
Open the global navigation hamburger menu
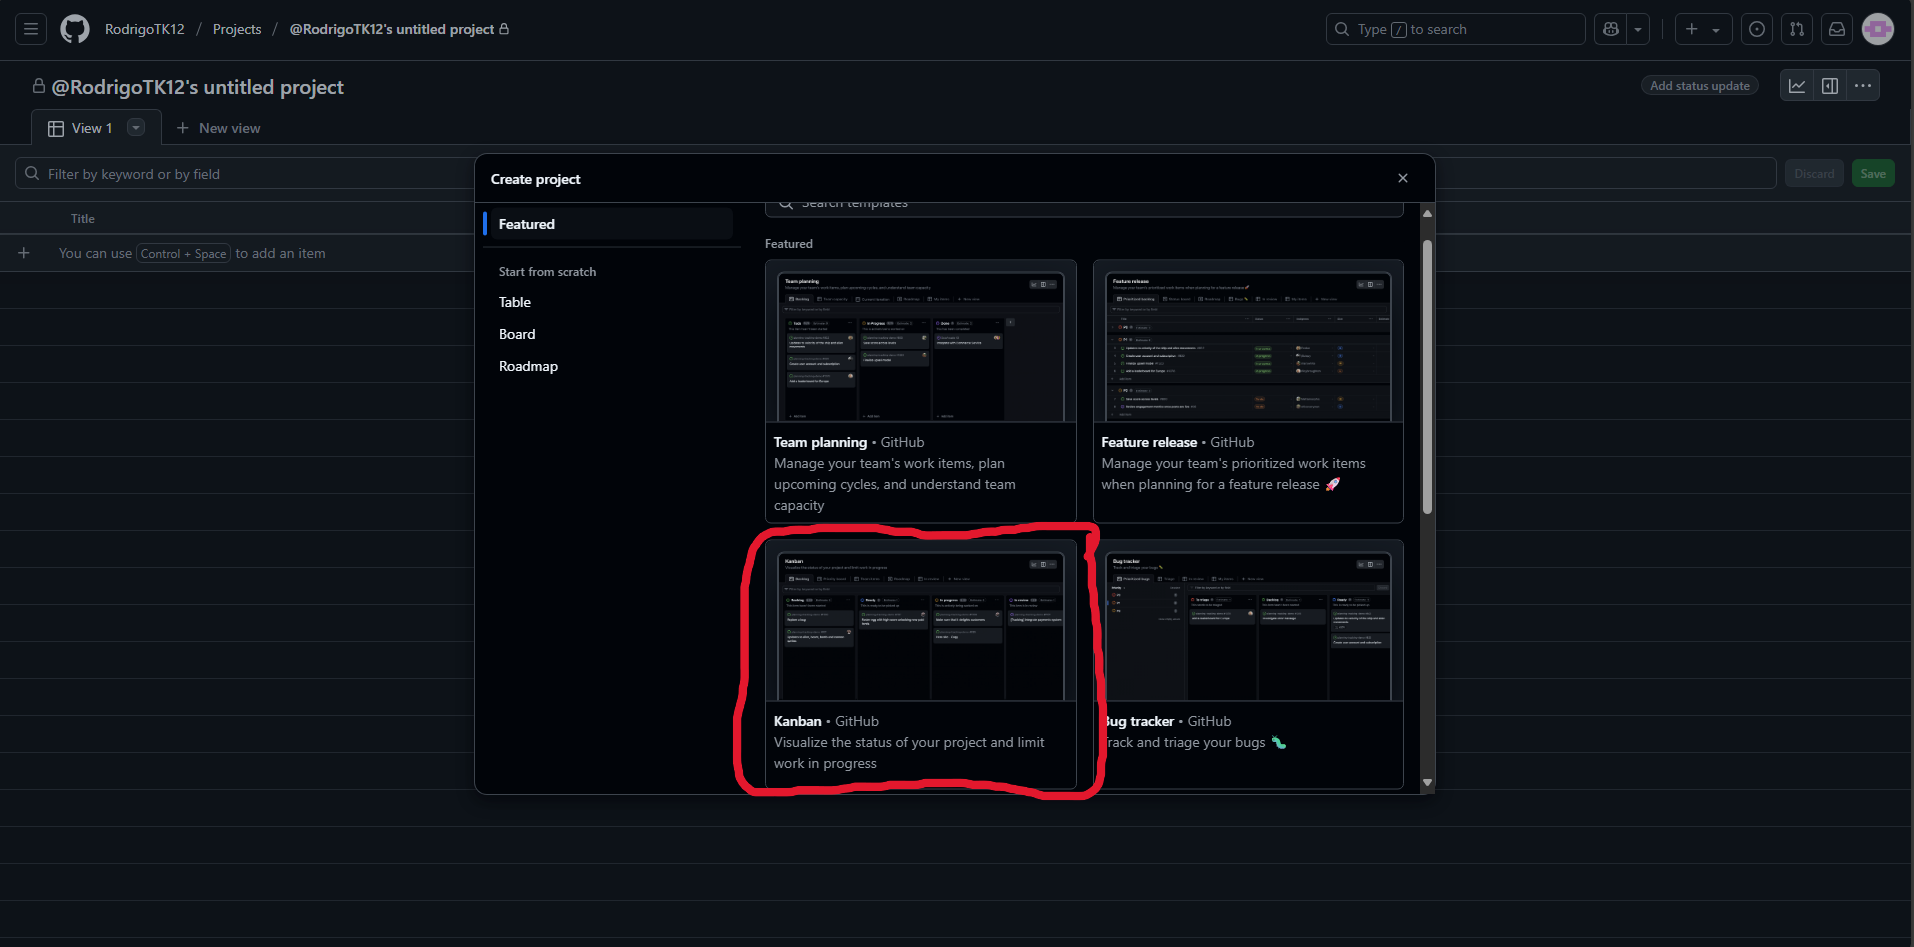point(31,29)
